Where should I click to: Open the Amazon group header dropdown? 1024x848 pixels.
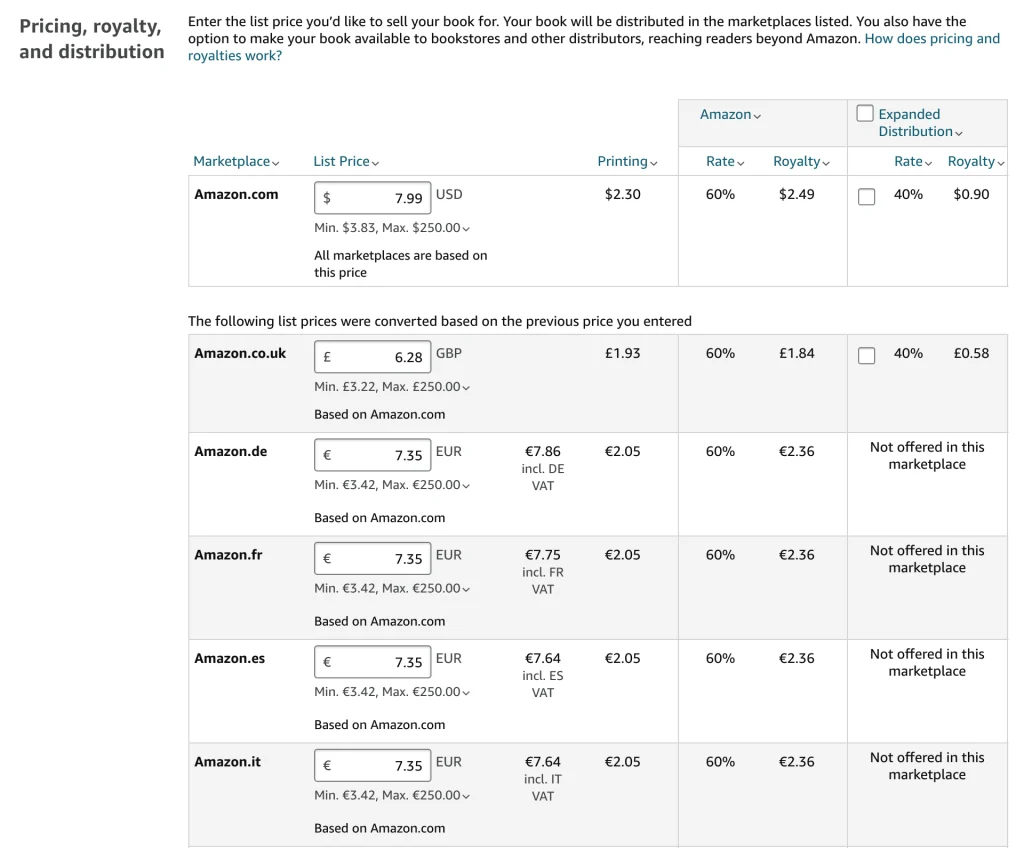[730, 114]
